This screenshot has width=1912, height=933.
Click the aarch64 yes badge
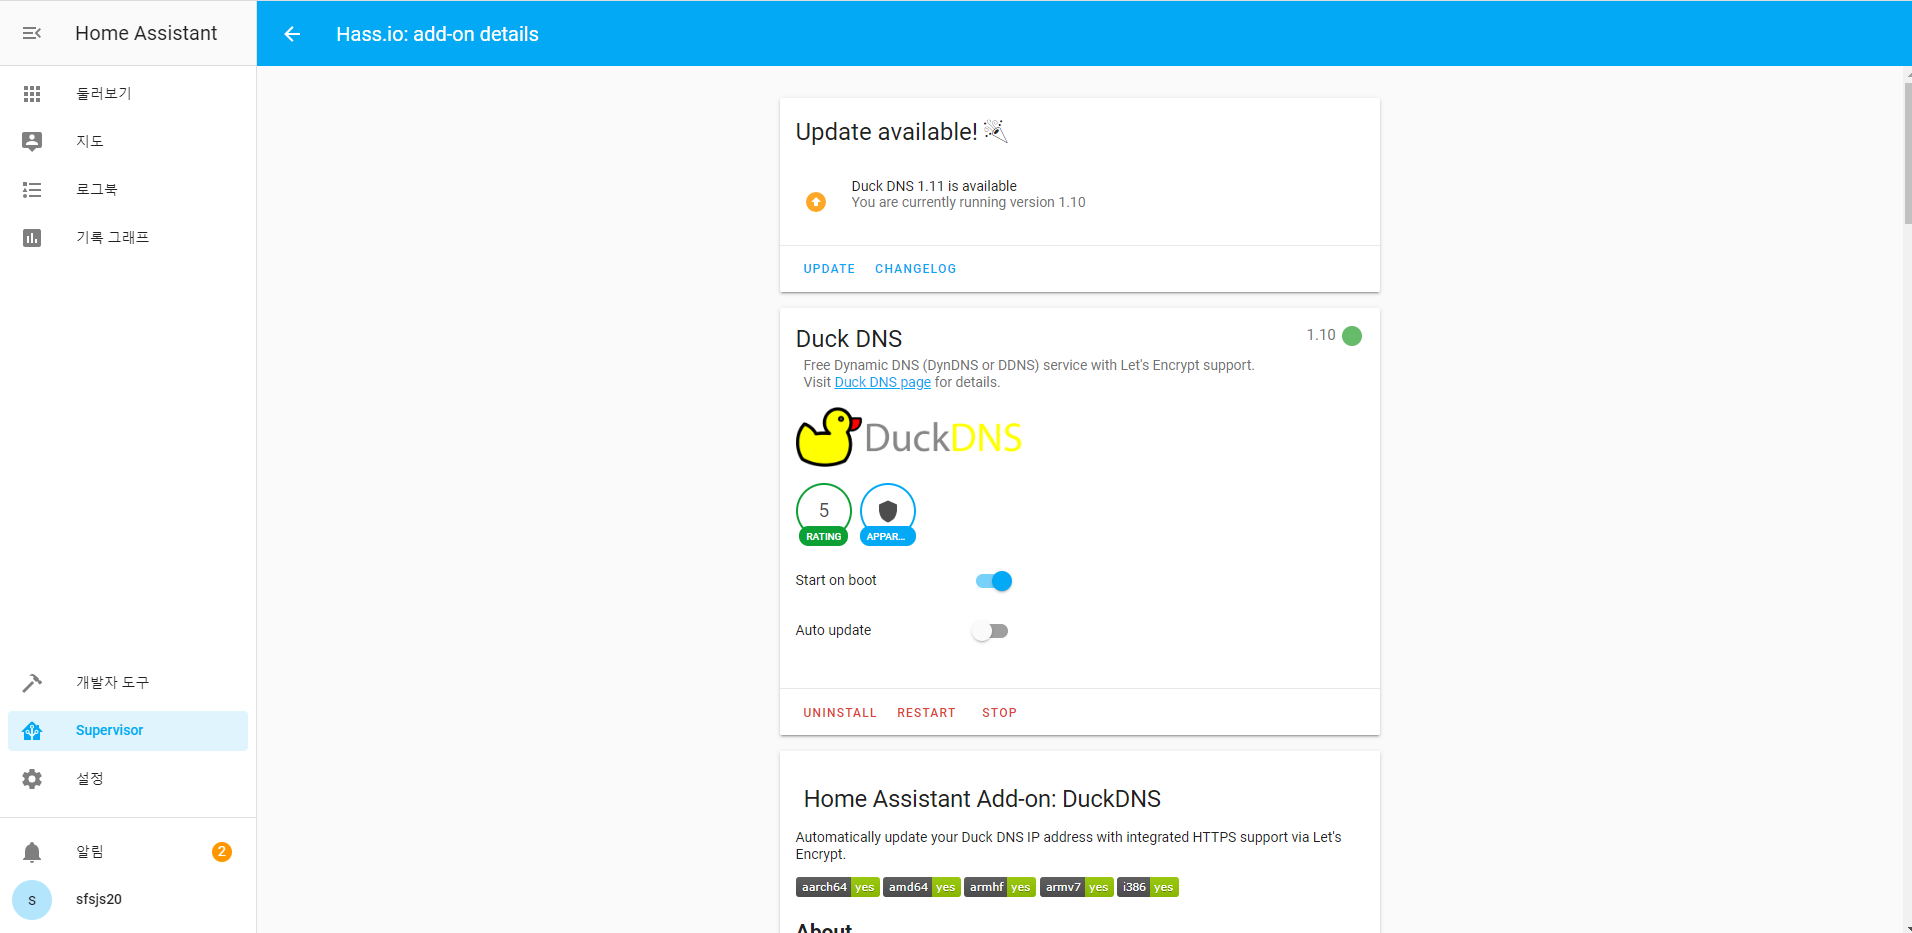click(838, 887)
